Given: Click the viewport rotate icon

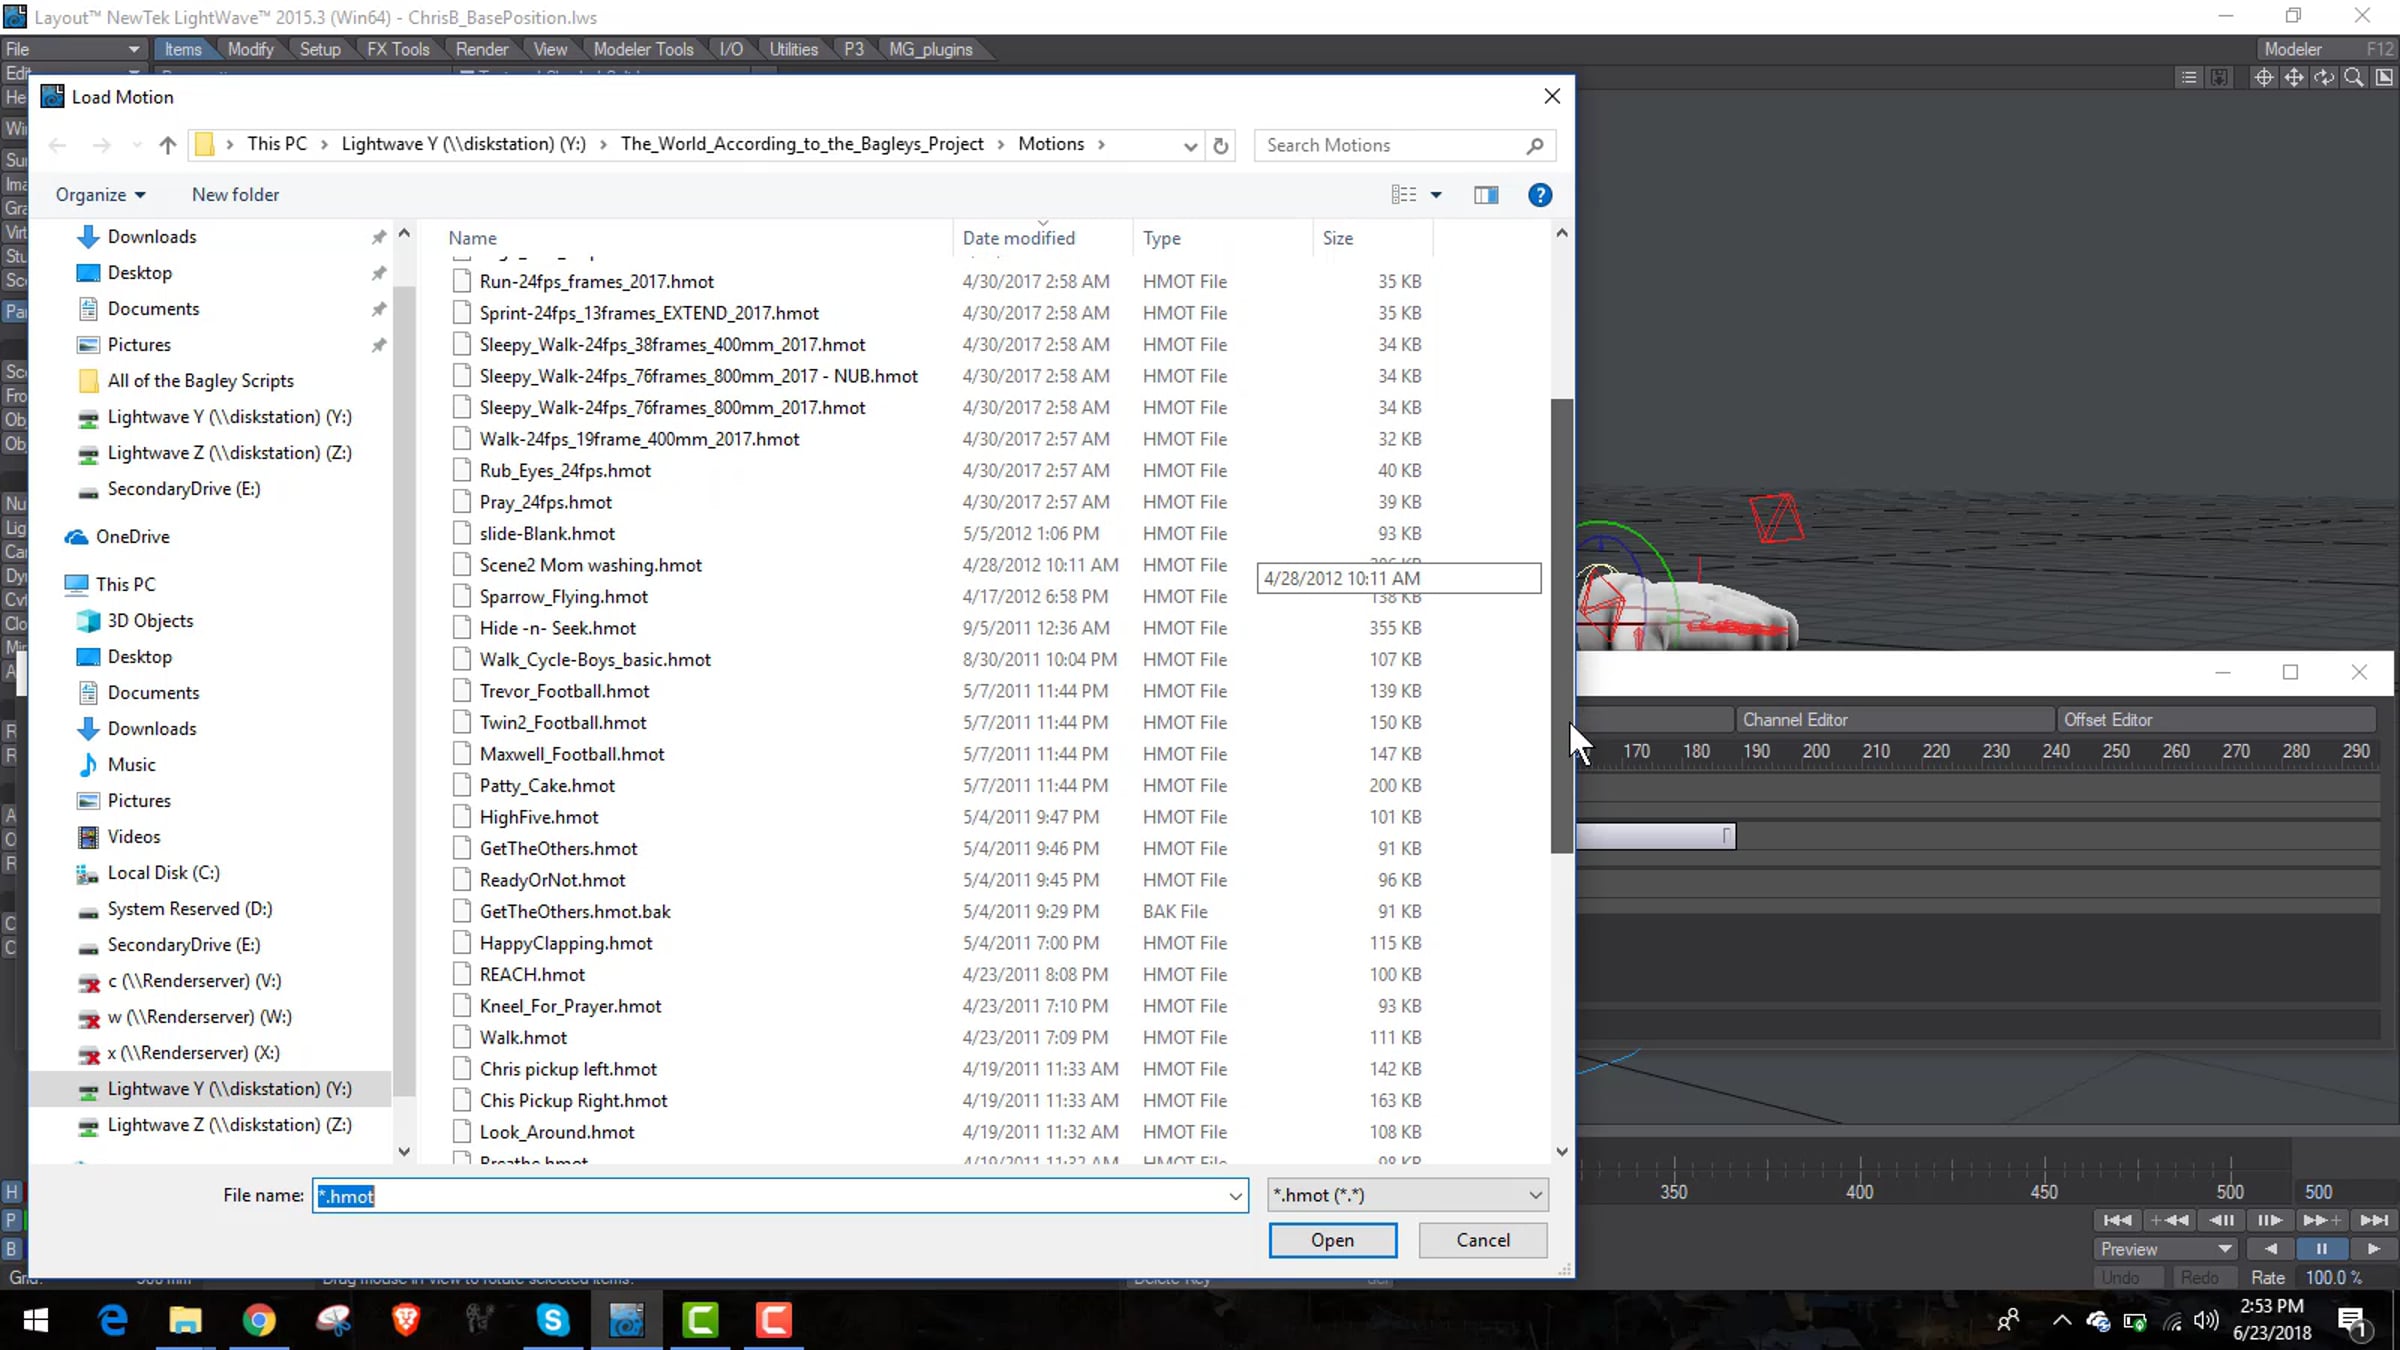Looking at the screenshot, I should 2324,78.
